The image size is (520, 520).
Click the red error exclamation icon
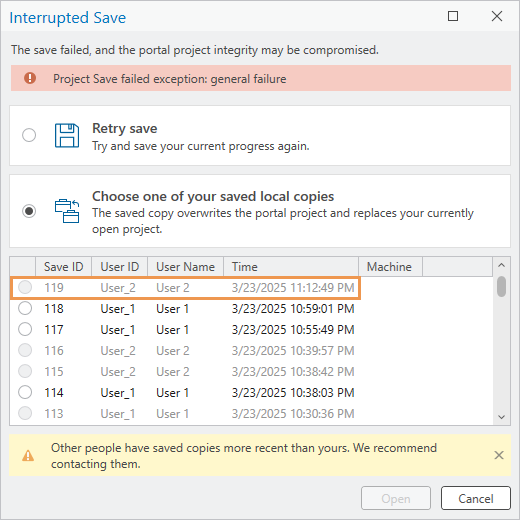point(30,78)
